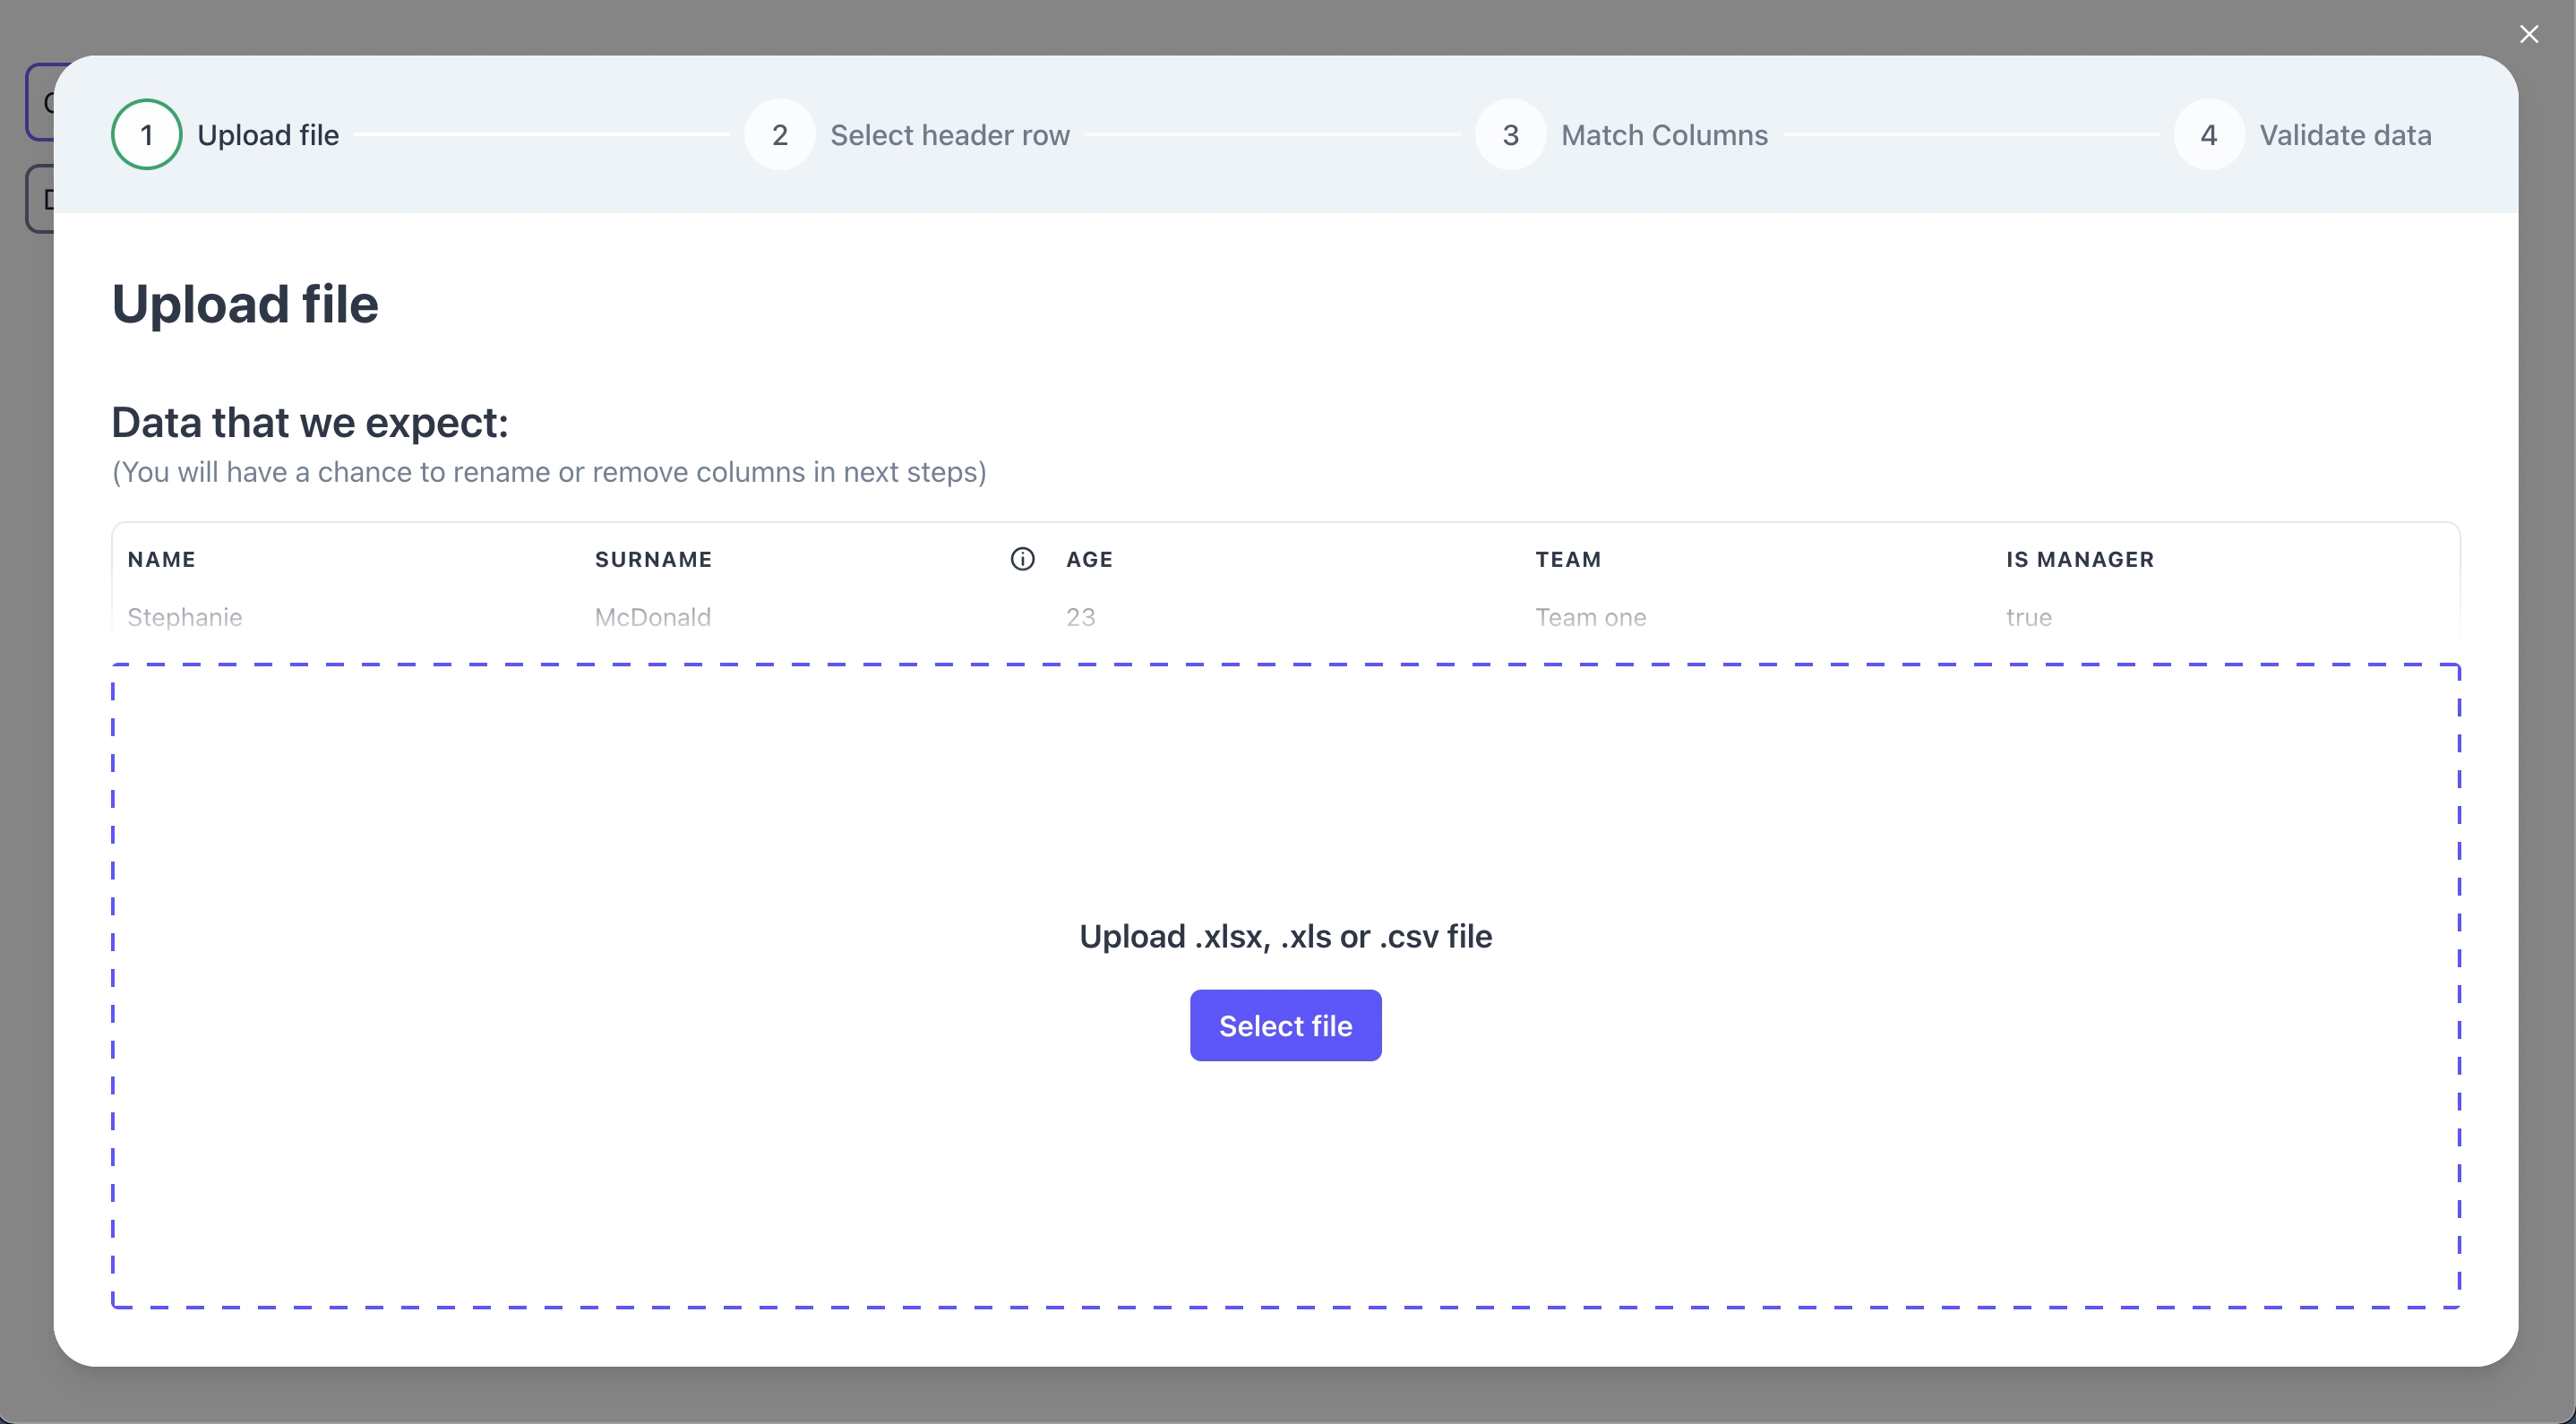
Task: Click the Age column info icon
Action: pos(1022,559)
